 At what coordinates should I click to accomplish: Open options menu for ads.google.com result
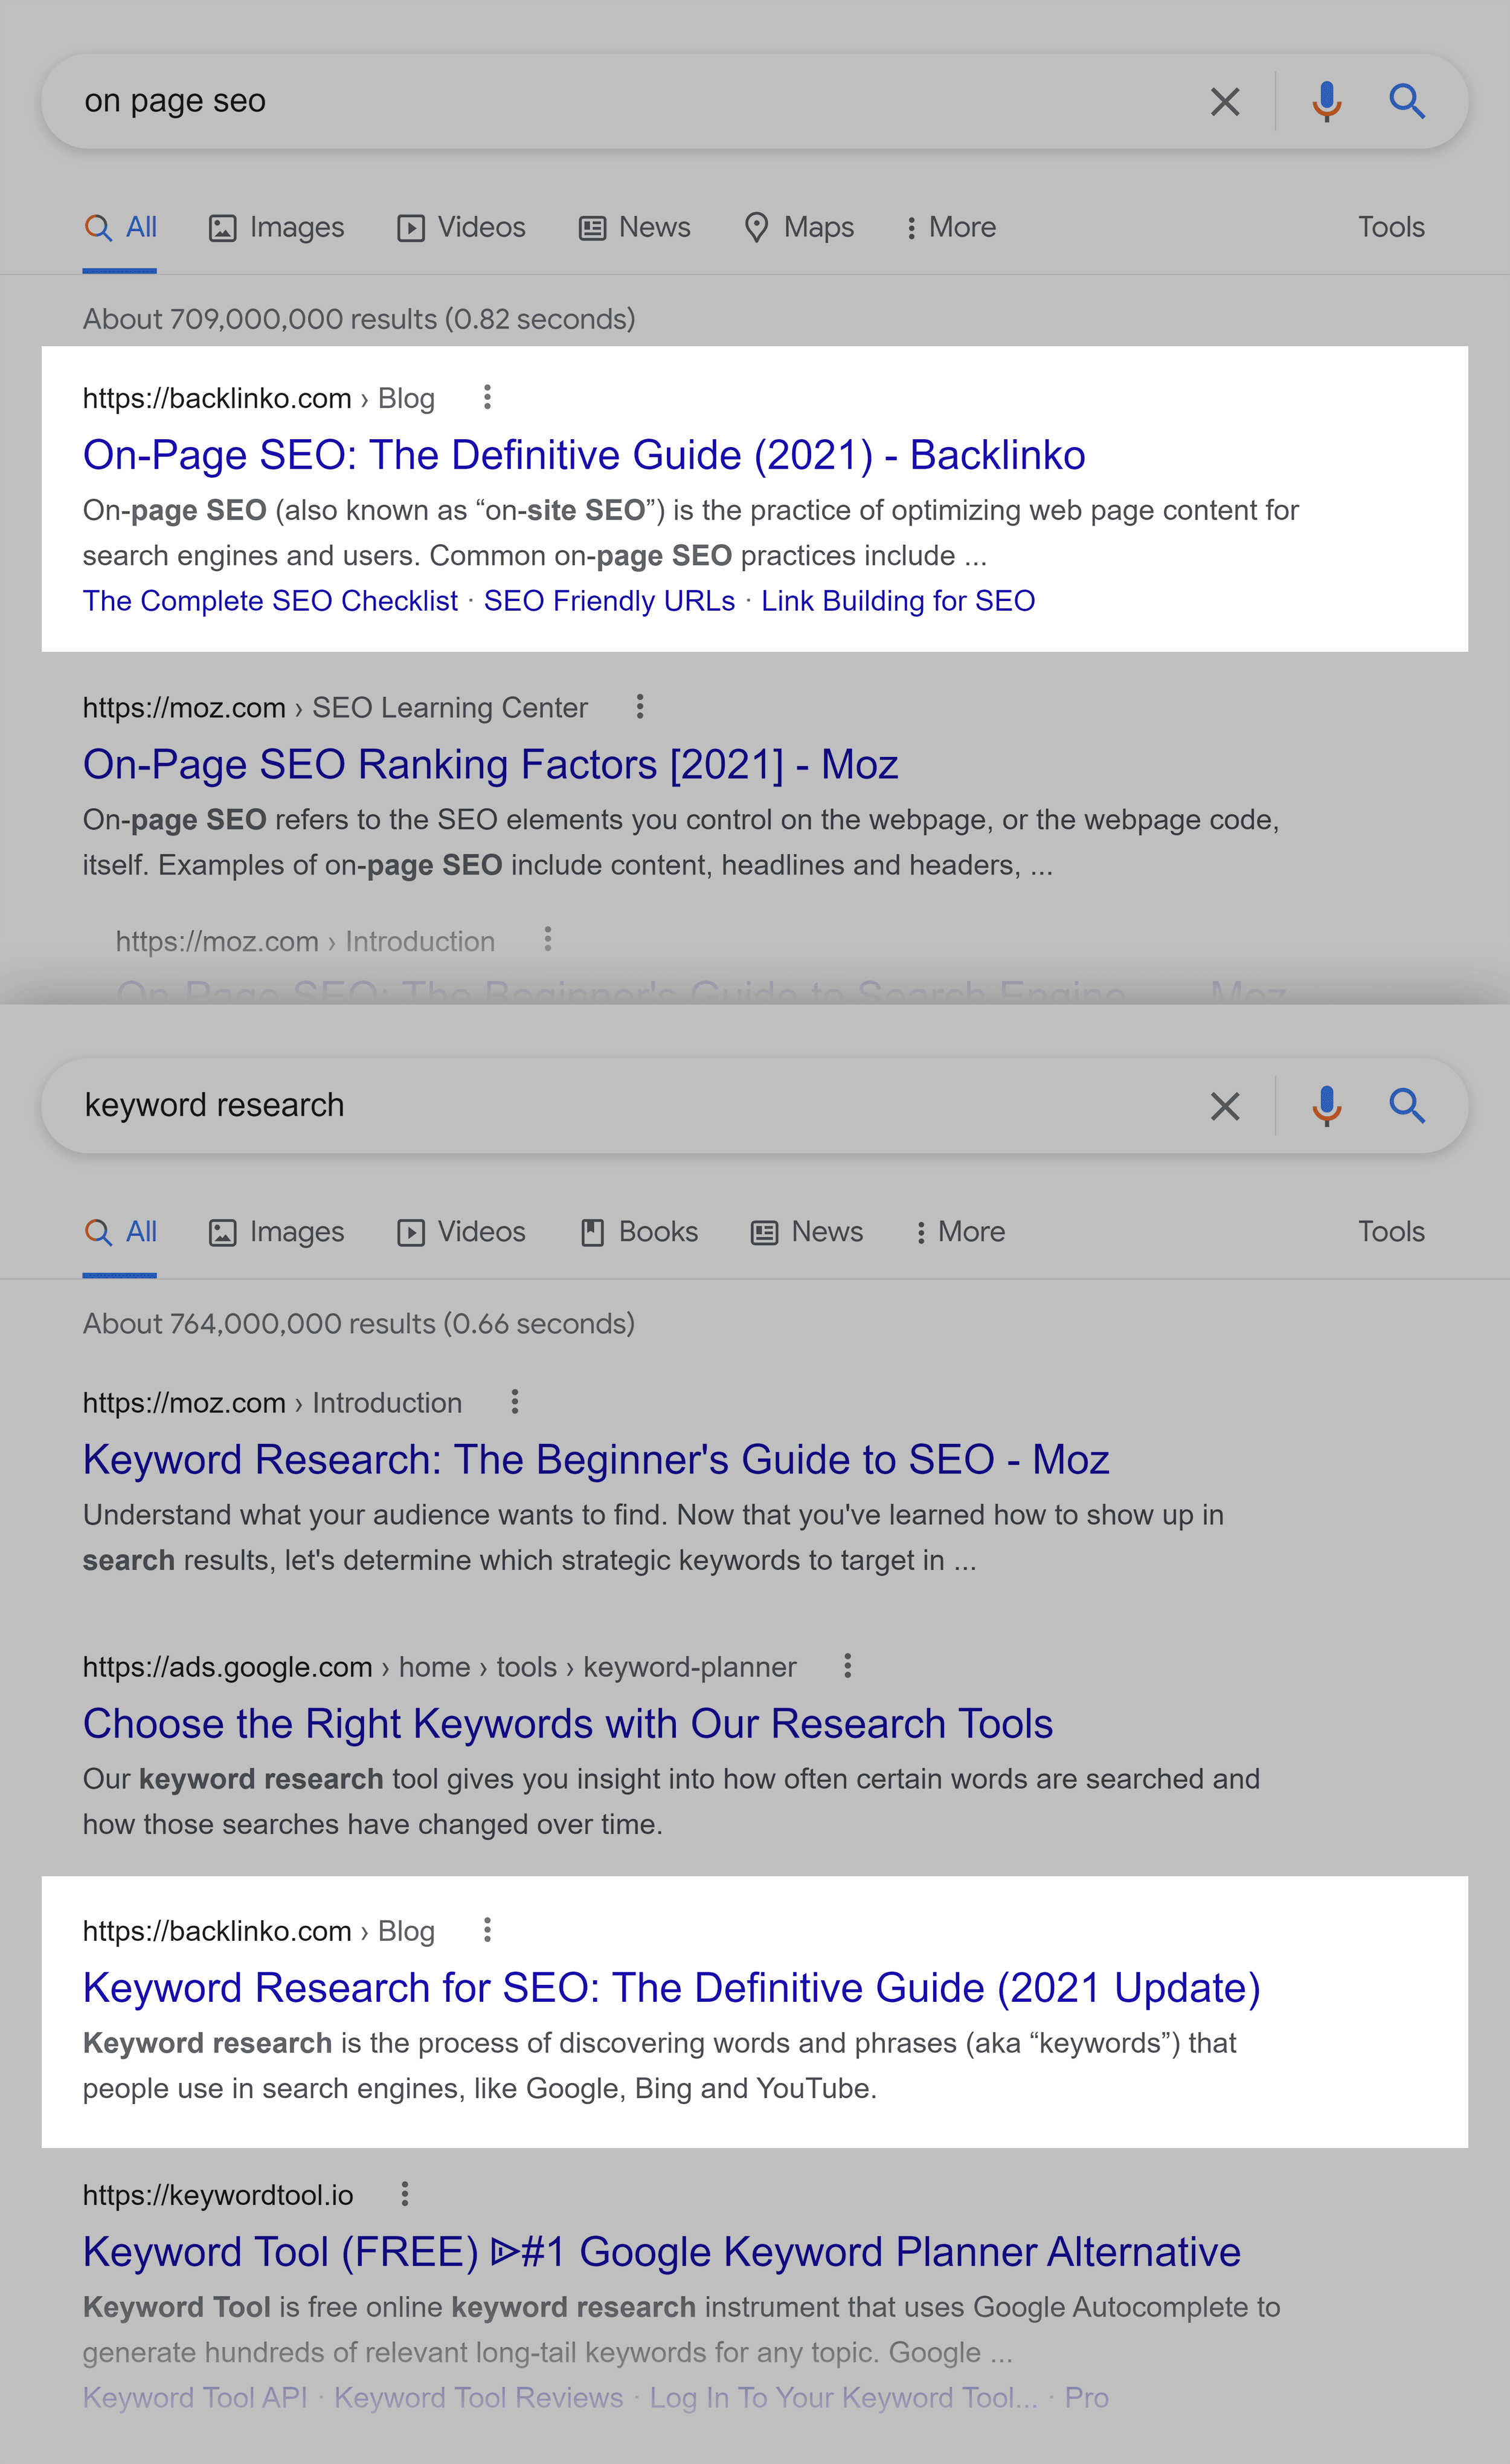(x=847, y=1665)
